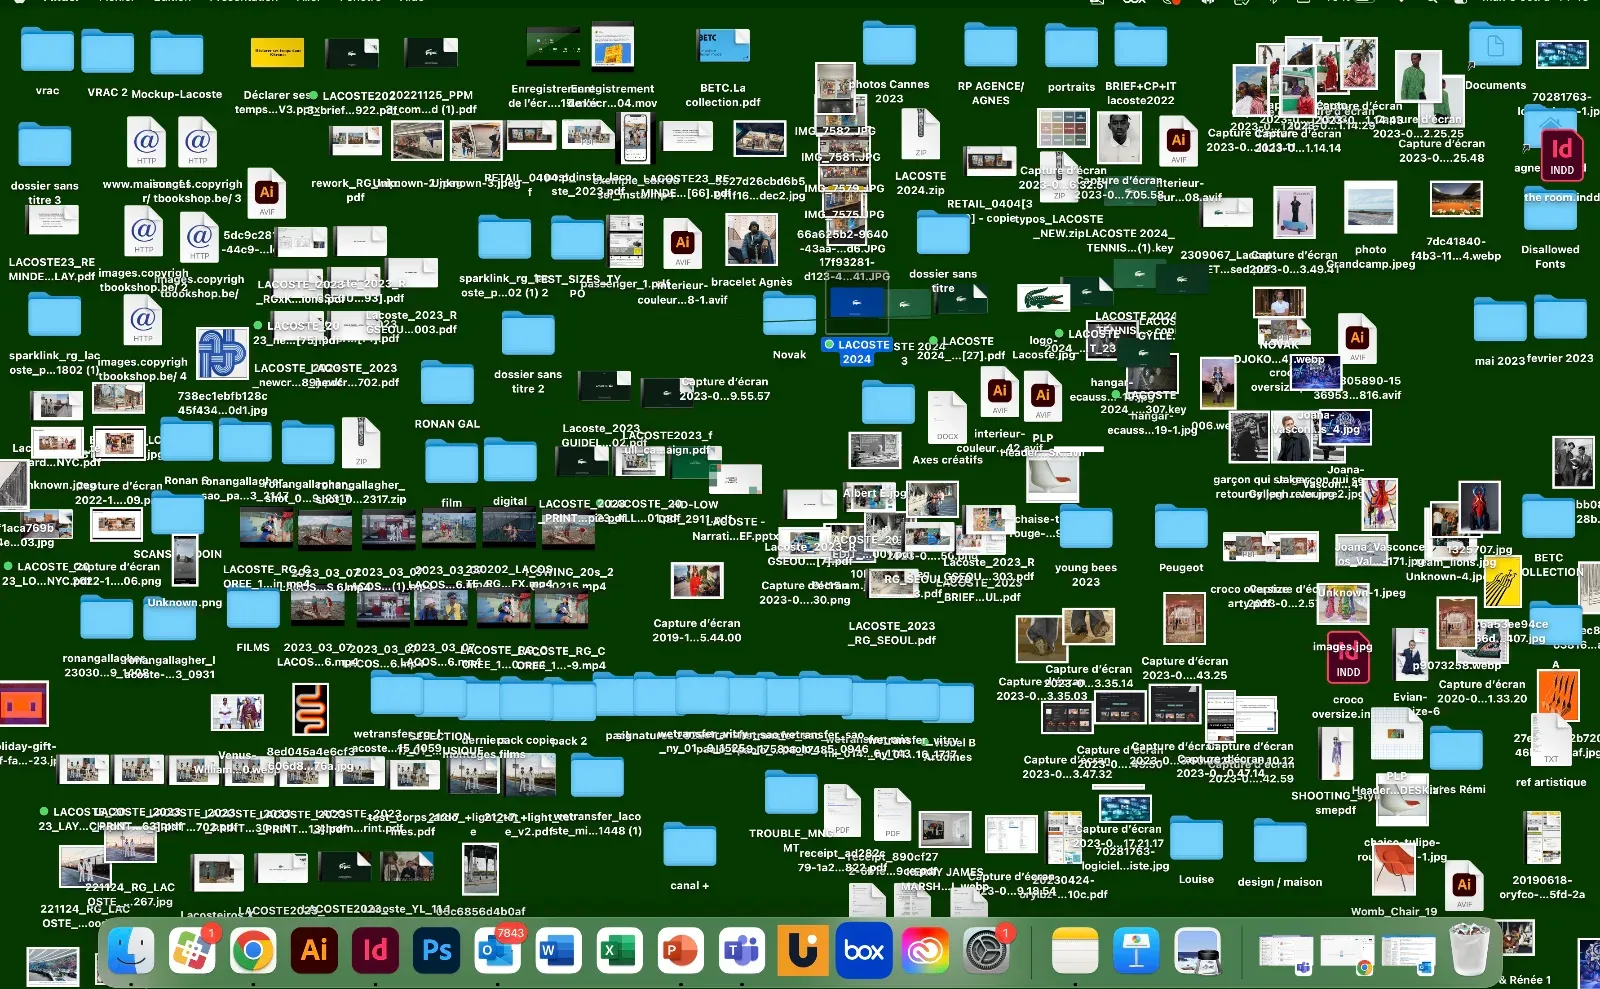The width and height of the screenshot is (1600, 989).
Task: Open Adobe Creative Cloud from the dock
Action: (x=925, y=950)
